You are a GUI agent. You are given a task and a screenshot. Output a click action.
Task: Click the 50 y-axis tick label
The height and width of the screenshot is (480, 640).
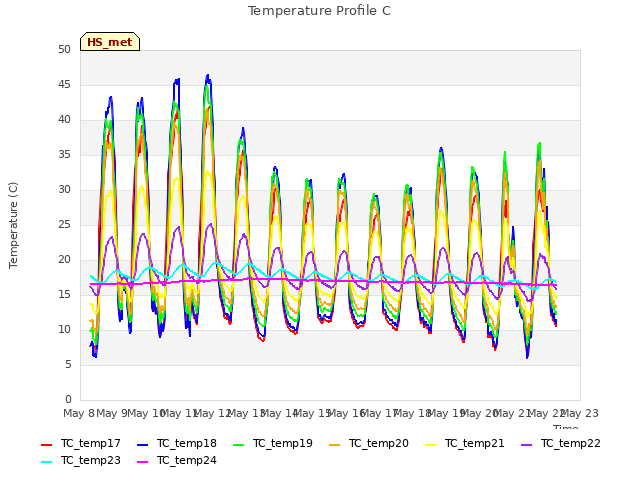tap(64, 50)
